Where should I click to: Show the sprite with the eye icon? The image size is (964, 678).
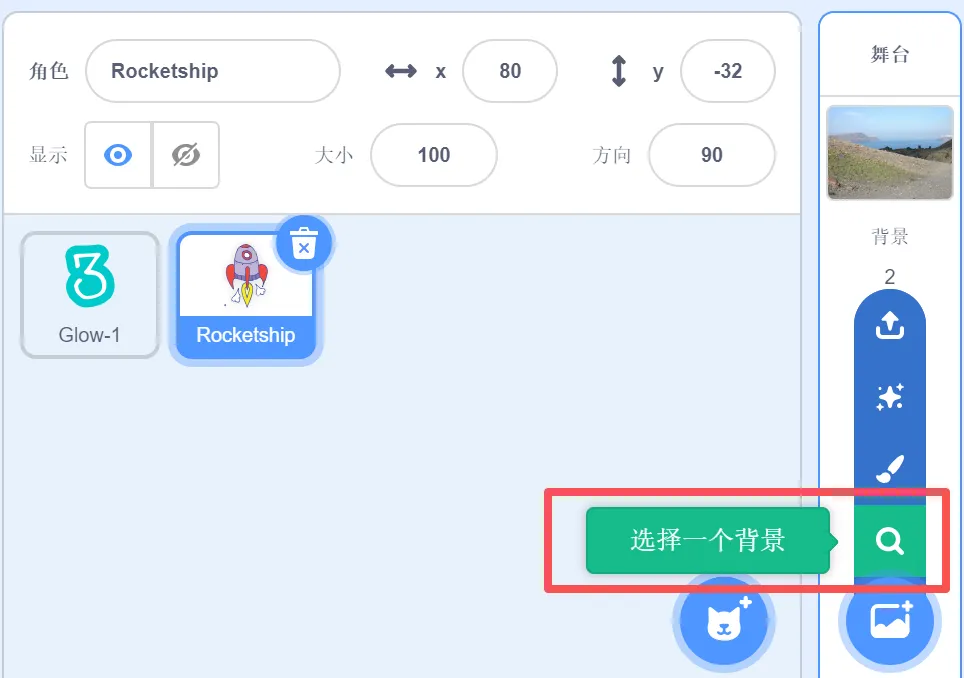click(x=118, y=155)
